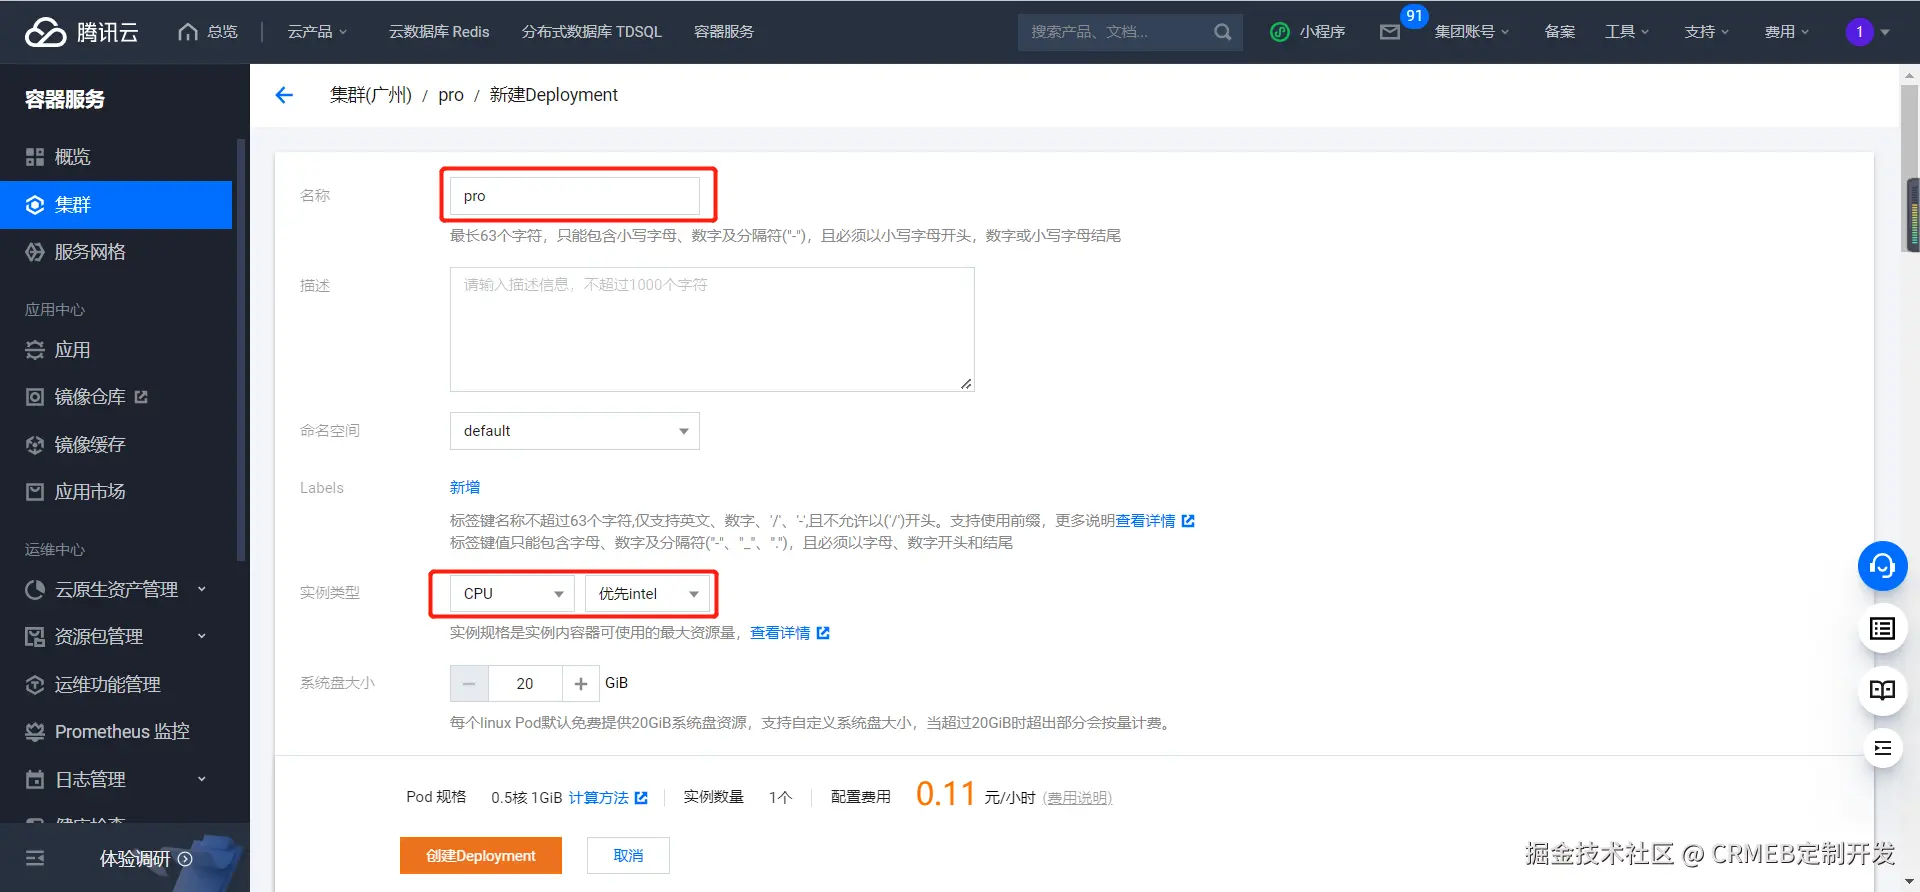The image size is (1920, 892).
Task: Open 容器服务 in top navigation
Action: pyautogui.click(x=724, y=32)
